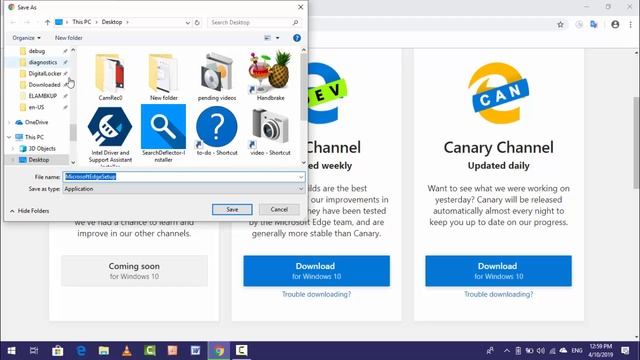Select Intel Driver and Support Assistant installer

(110, 127)
